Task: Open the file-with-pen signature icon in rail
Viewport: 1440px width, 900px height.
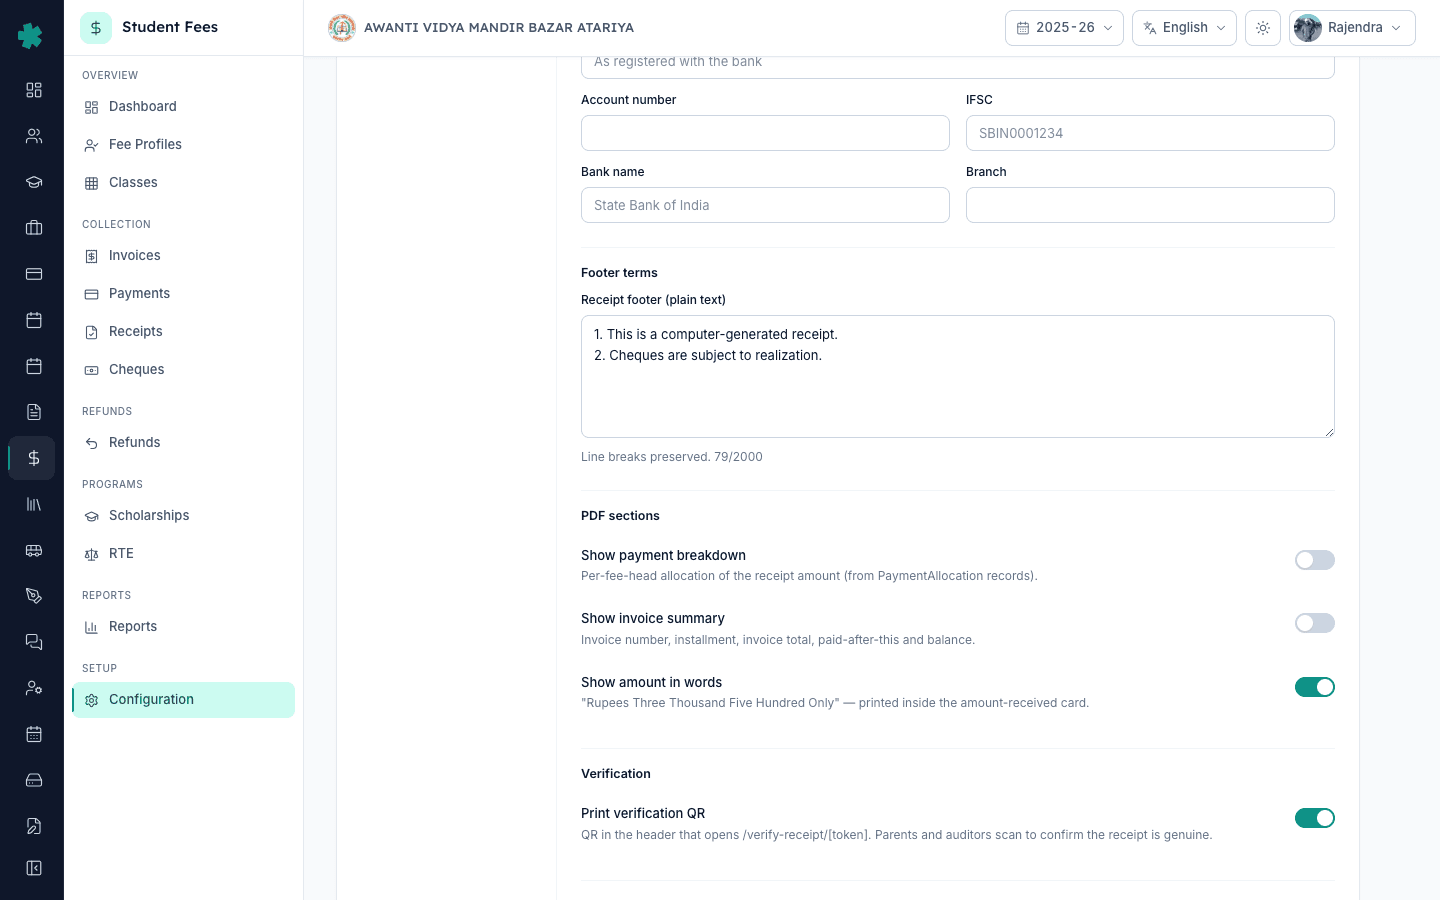Action: [x=34, y=826]
